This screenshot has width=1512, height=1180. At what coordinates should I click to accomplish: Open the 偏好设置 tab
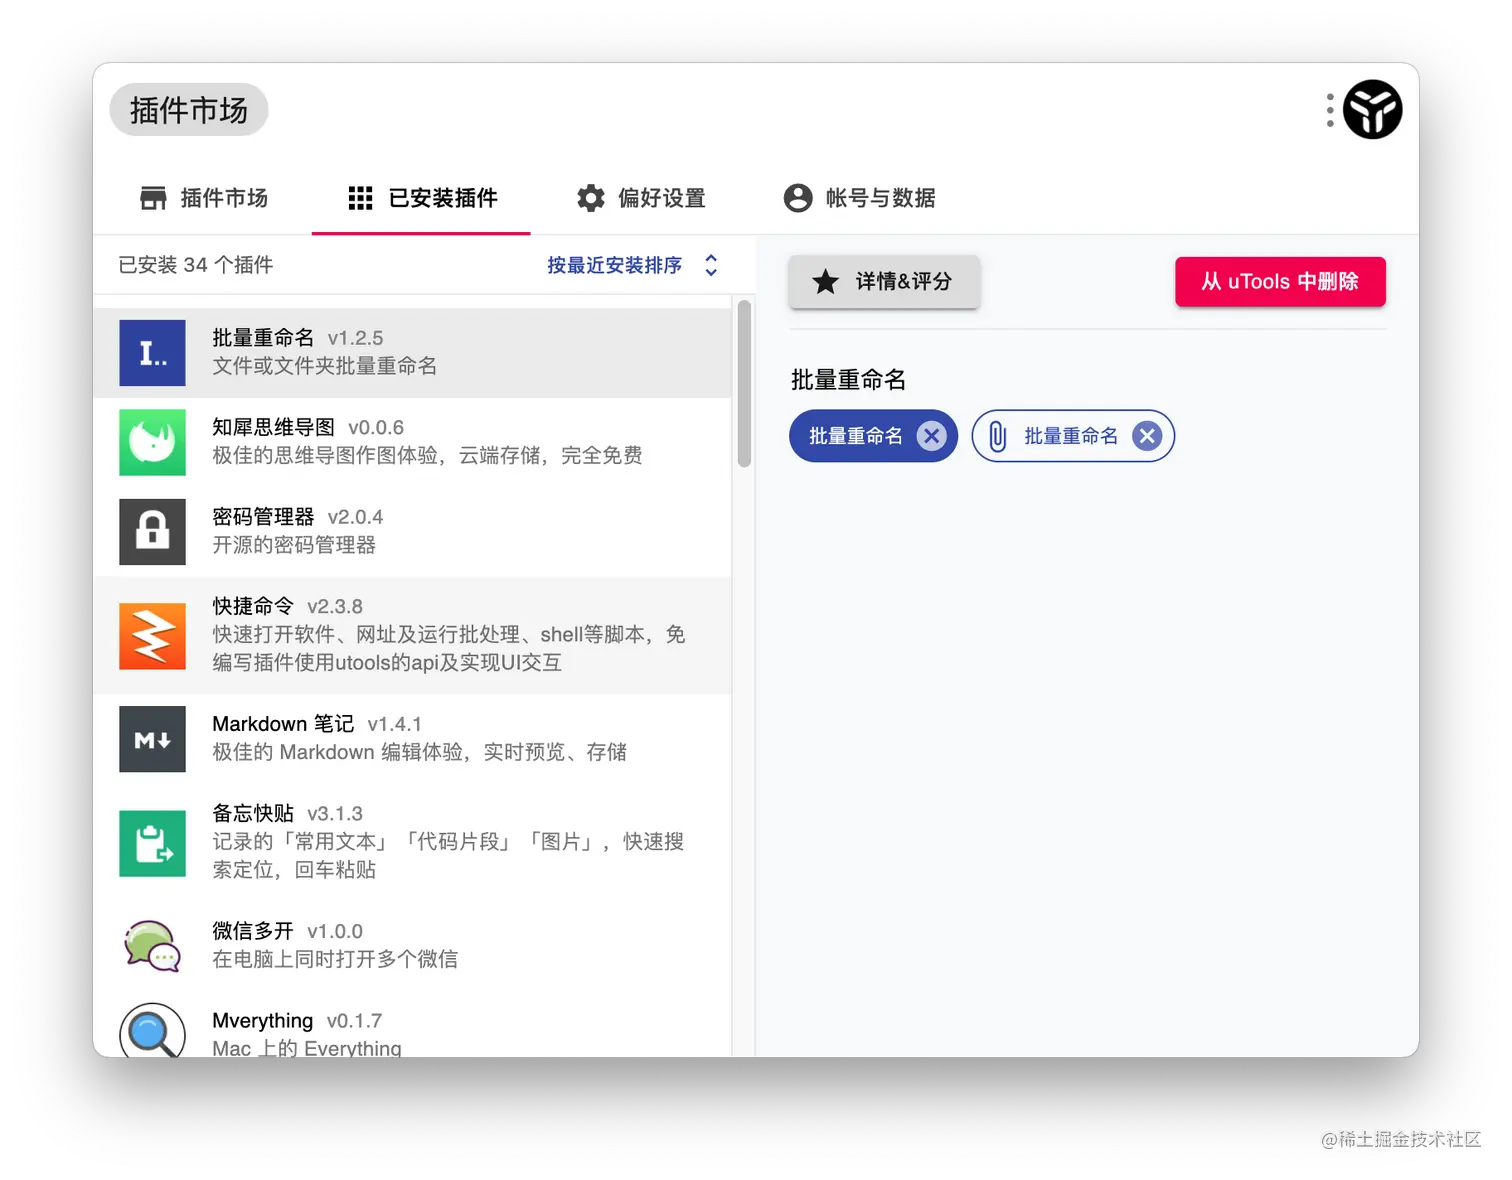pyautogui.click(x=641, y=198)
